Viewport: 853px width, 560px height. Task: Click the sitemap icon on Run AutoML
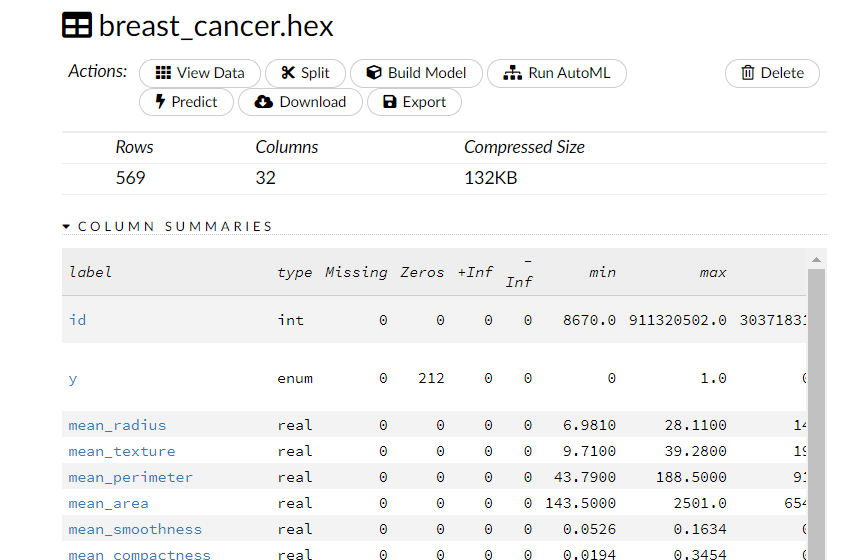tap(512, 73)
